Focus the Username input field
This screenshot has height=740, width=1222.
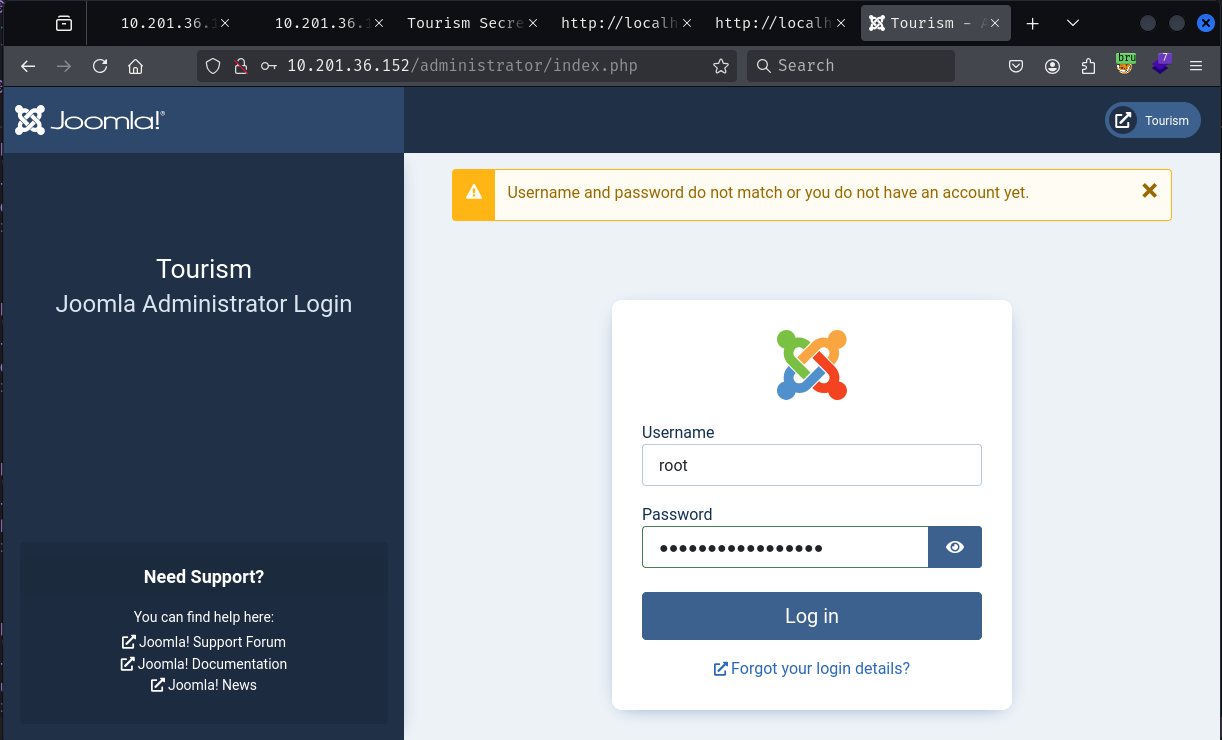pos(811,465)
